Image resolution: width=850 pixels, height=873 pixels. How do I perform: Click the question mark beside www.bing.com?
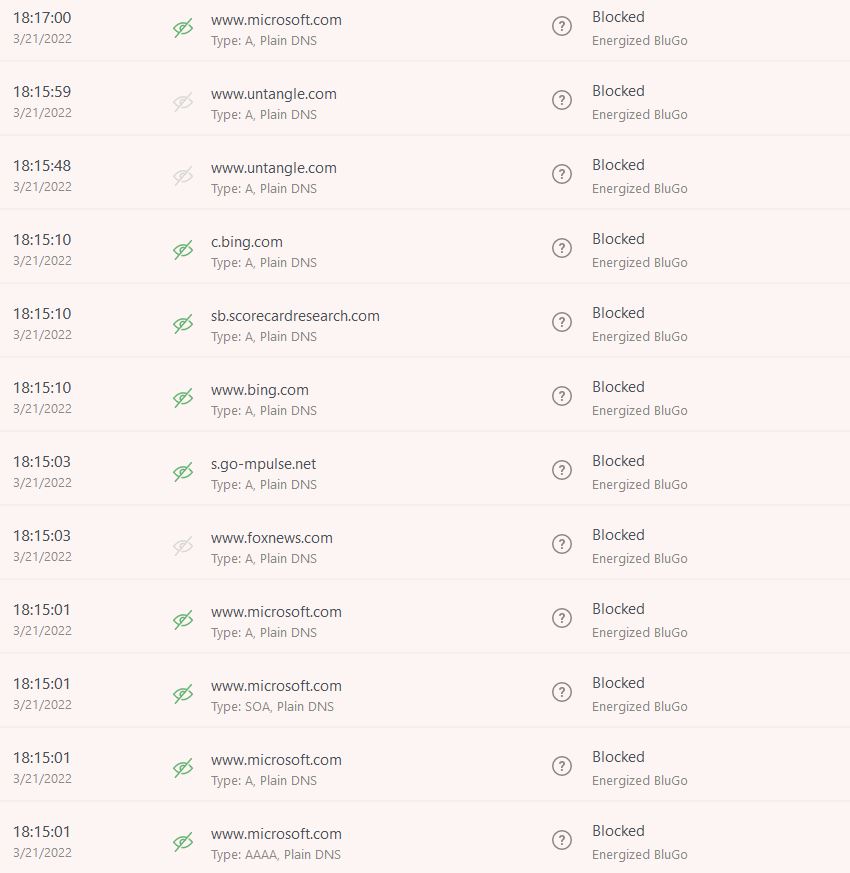tap(562, 396)
